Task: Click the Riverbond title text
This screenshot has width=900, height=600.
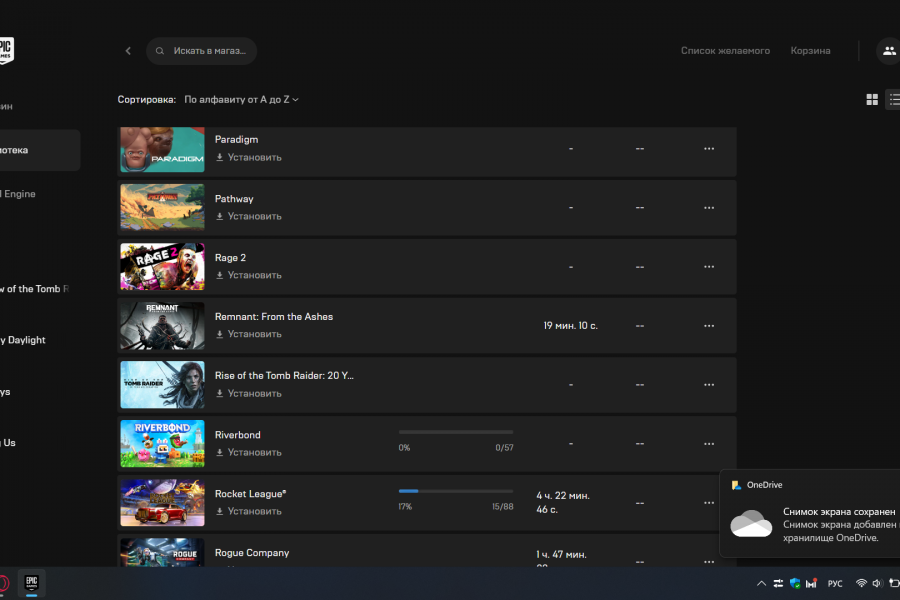Action: click(x=238, y=435)
